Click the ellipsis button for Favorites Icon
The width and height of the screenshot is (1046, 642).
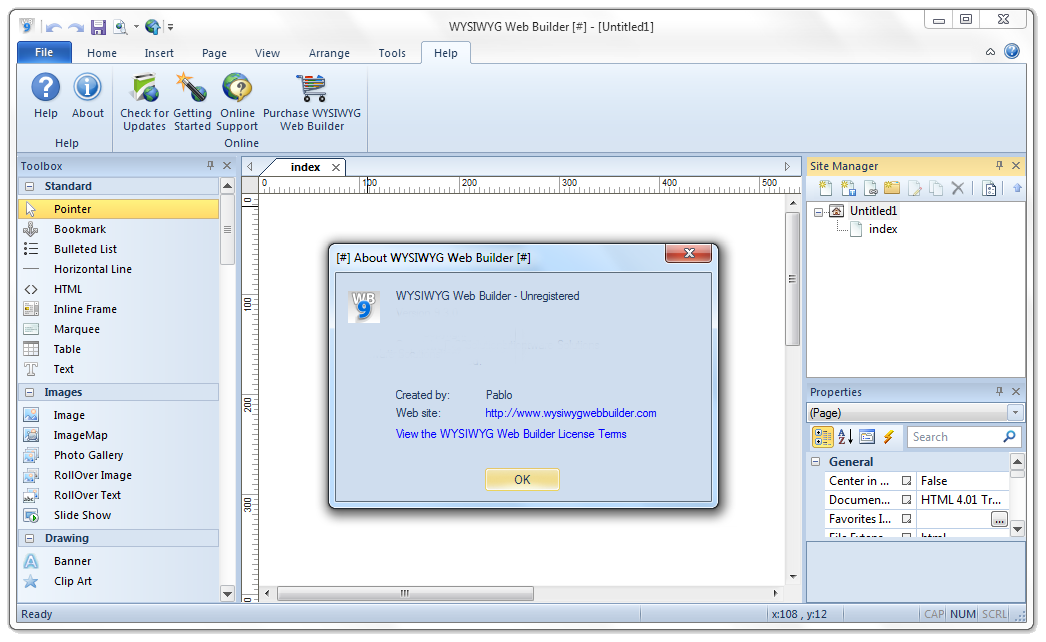[999, 519]
